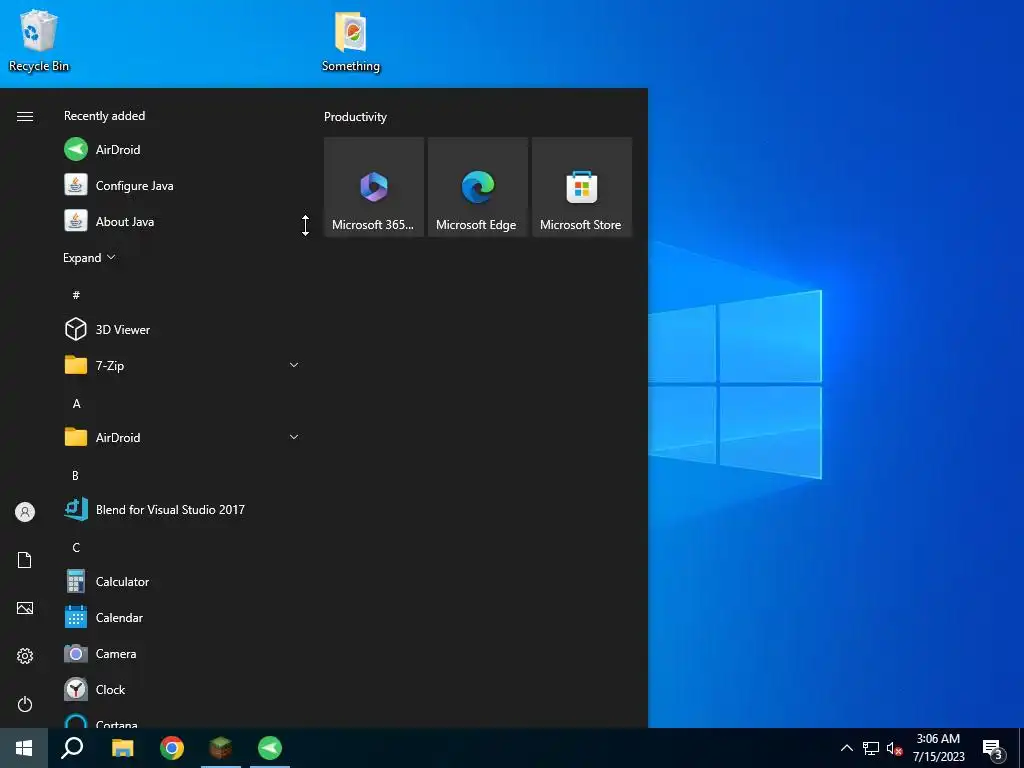This screenshot has width=1024, height=768.
Task: Switch to AirDroid on the taskbar
Action: coord(270,748)
